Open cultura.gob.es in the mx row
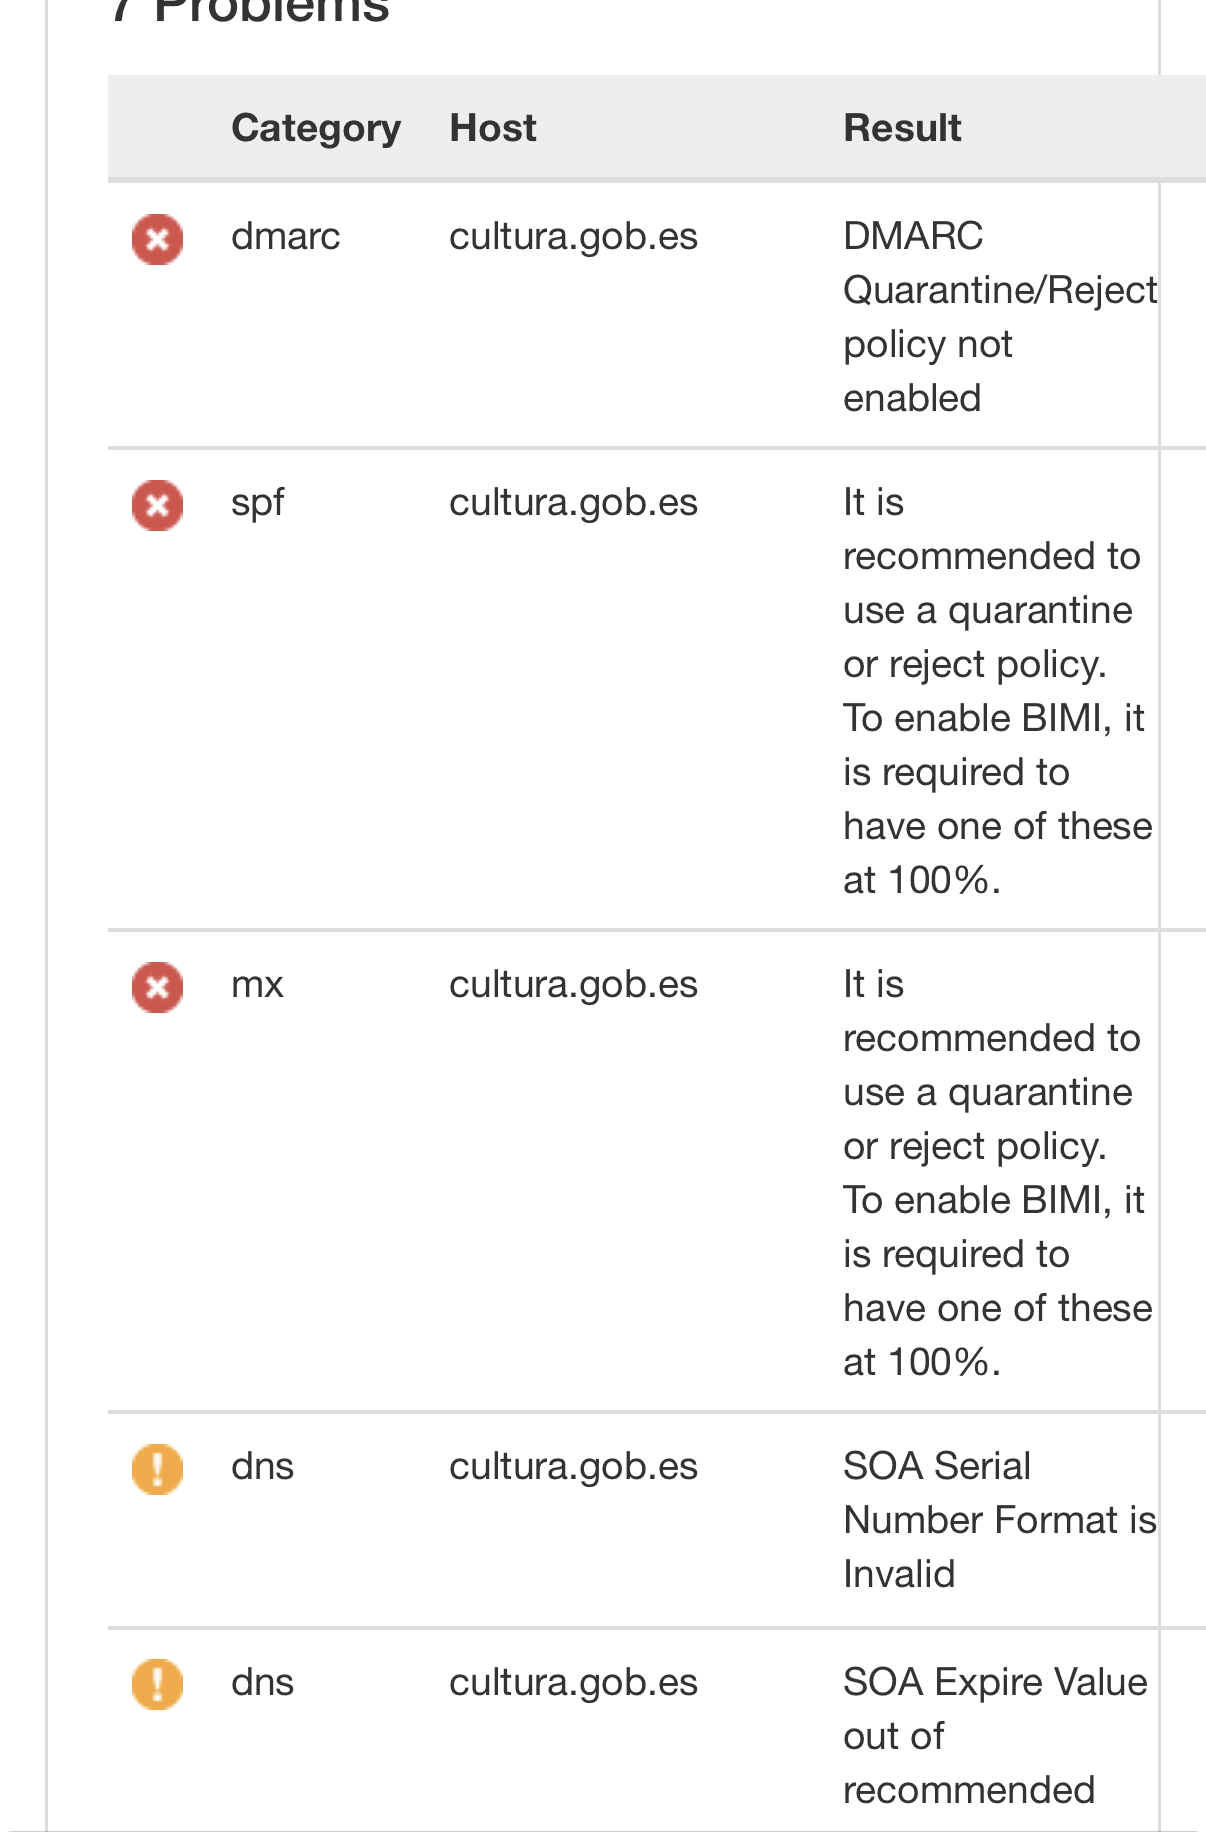Screen dimensions: 1206x1832 pos(573,985)
